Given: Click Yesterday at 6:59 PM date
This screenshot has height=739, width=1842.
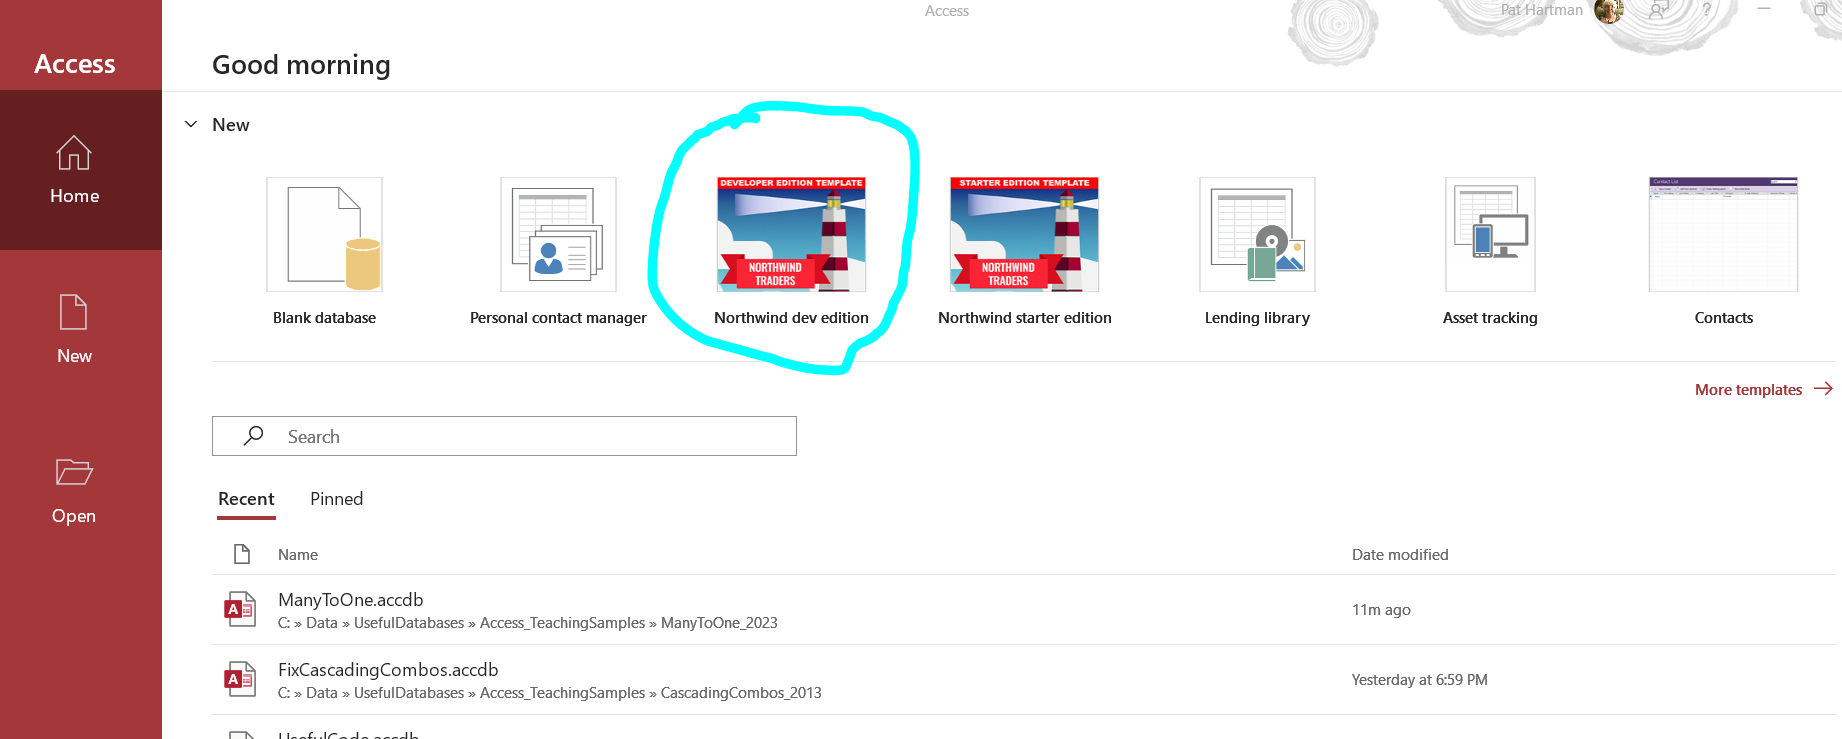Looking at the screenshot, I should 1419,680.
